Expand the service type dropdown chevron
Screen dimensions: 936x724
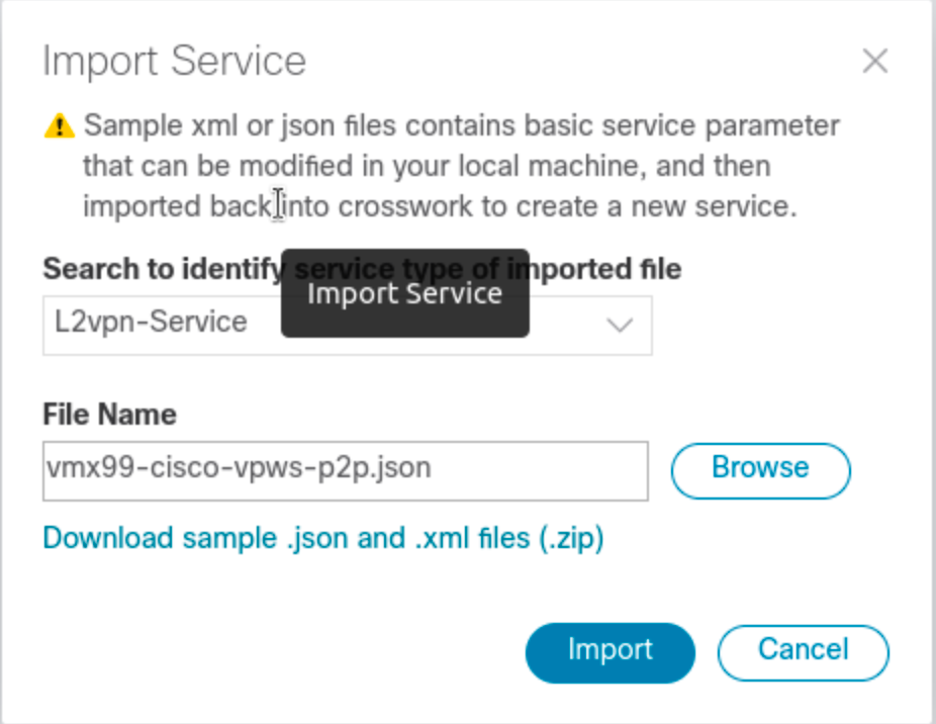(620, 325)
